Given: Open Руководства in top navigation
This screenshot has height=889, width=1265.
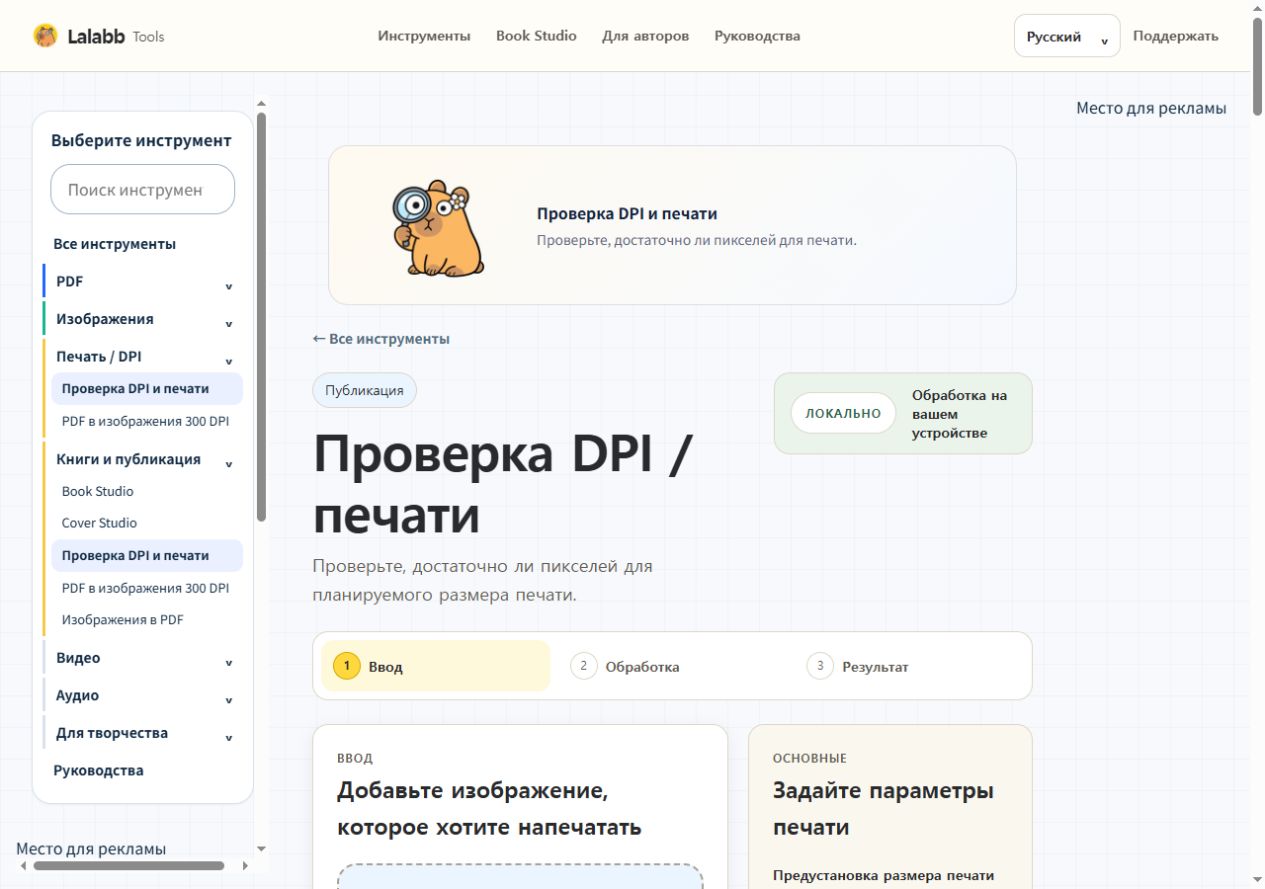Looking at the screenshot, I should pos(757,36).
